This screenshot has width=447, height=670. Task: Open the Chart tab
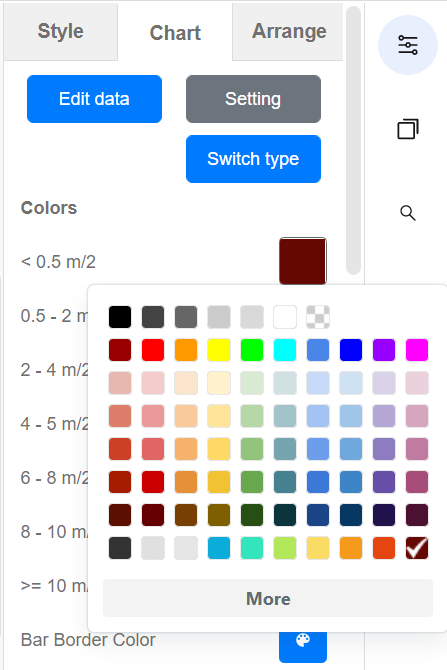click(x=175, y=33)
